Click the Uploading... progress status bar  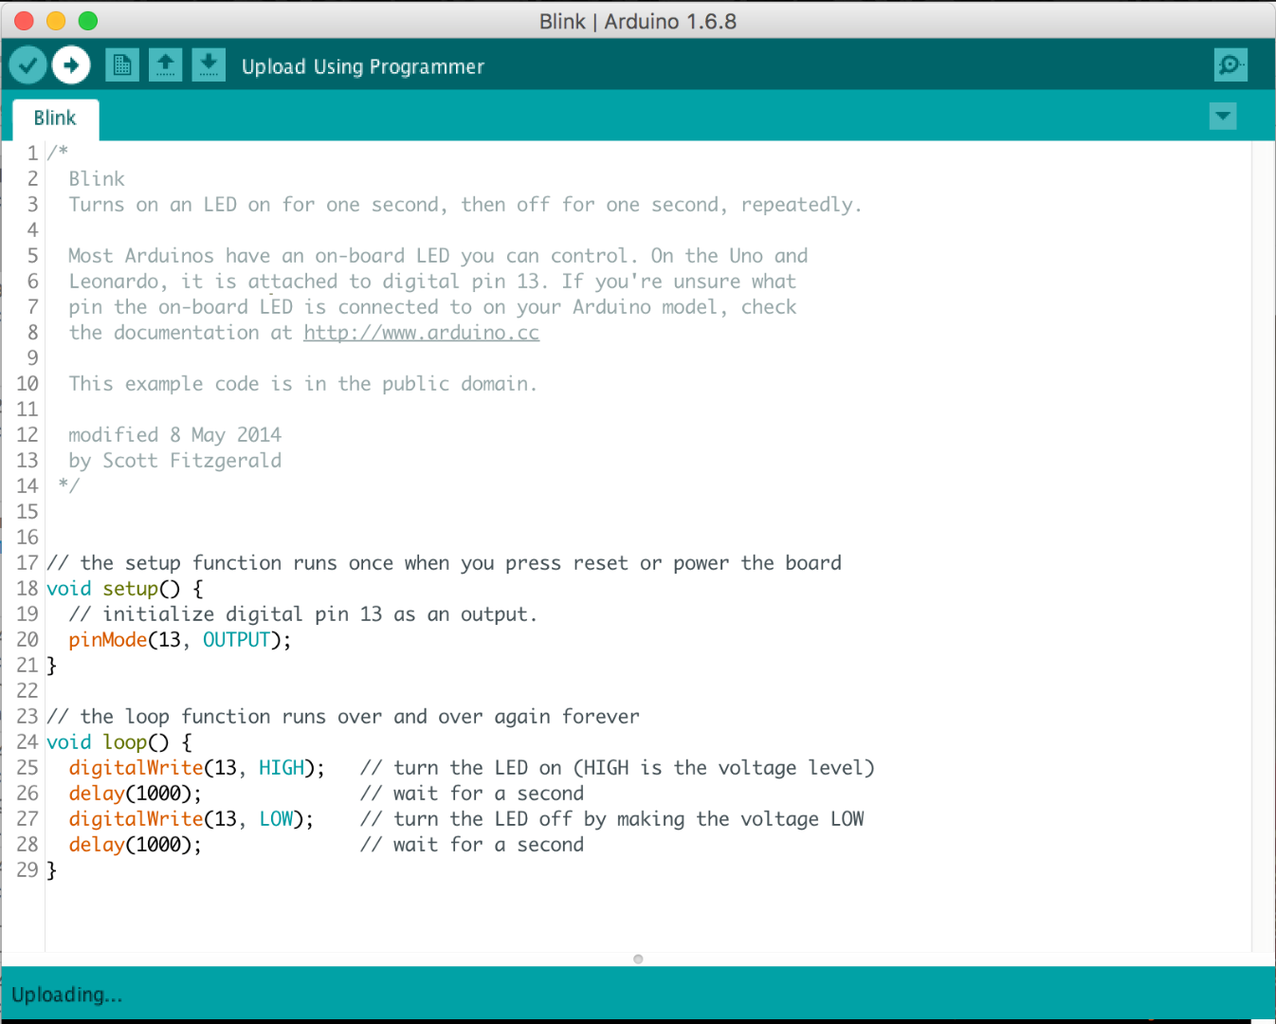click(x=66, y=994)
